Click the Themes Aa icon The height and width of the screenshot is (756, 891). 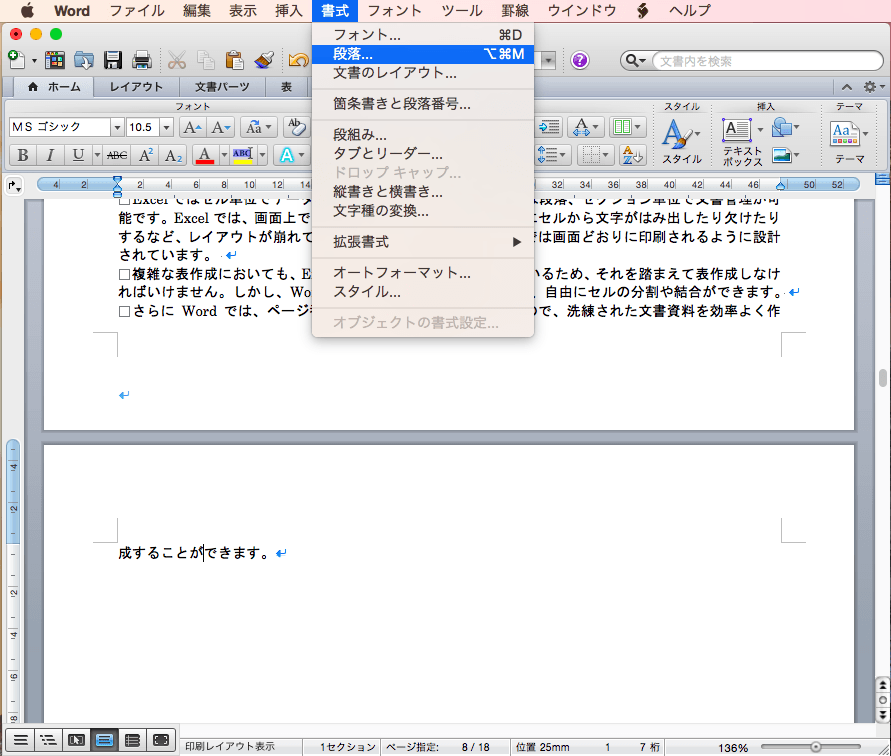(844, 135)
